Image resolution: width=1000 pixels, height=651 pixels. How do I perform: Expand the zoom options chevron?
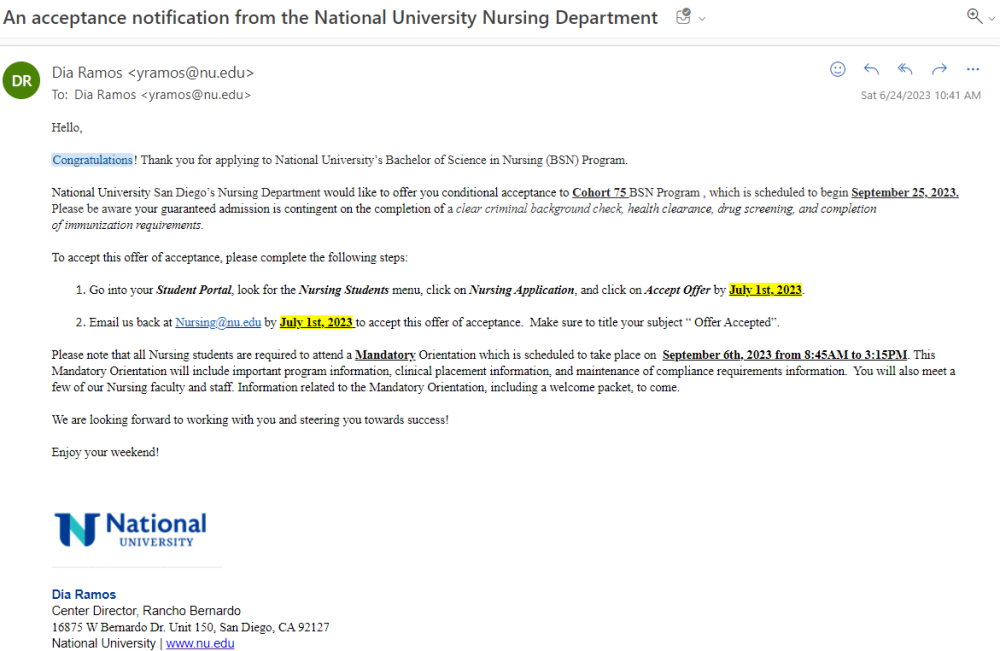tap(992, 18)
